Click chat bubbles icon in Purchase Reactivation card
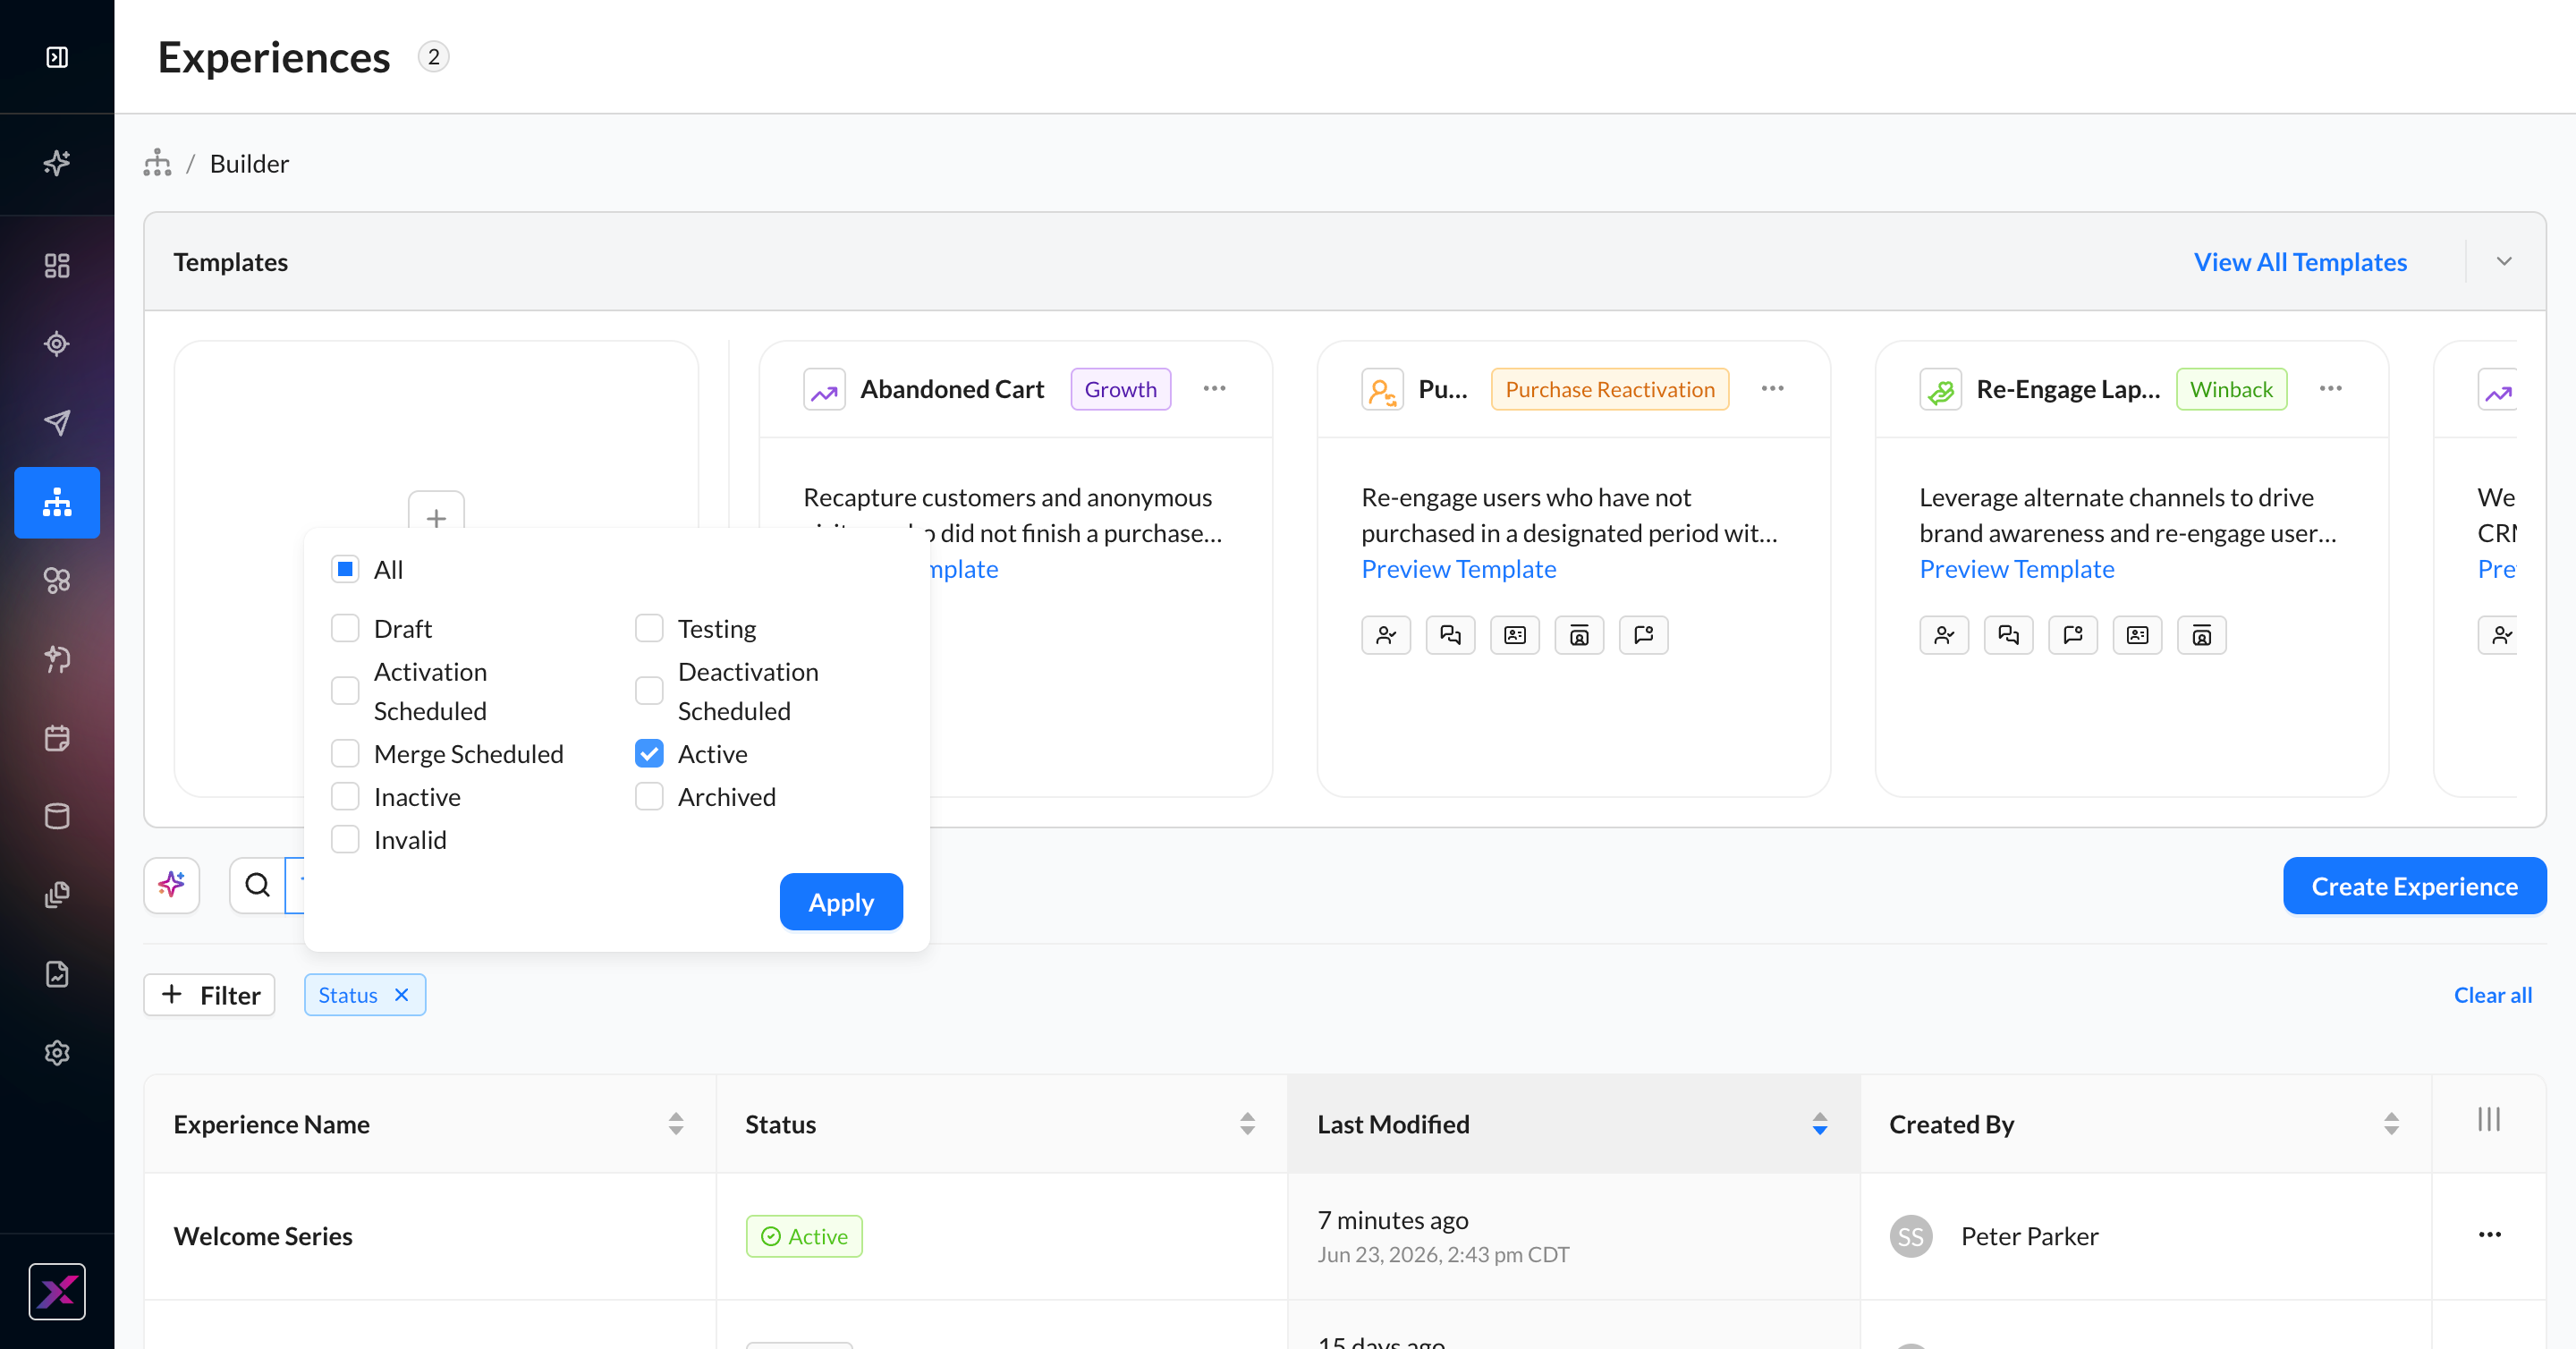The height and width of the screenshot is (1349, 2576). click(1450, 635)
